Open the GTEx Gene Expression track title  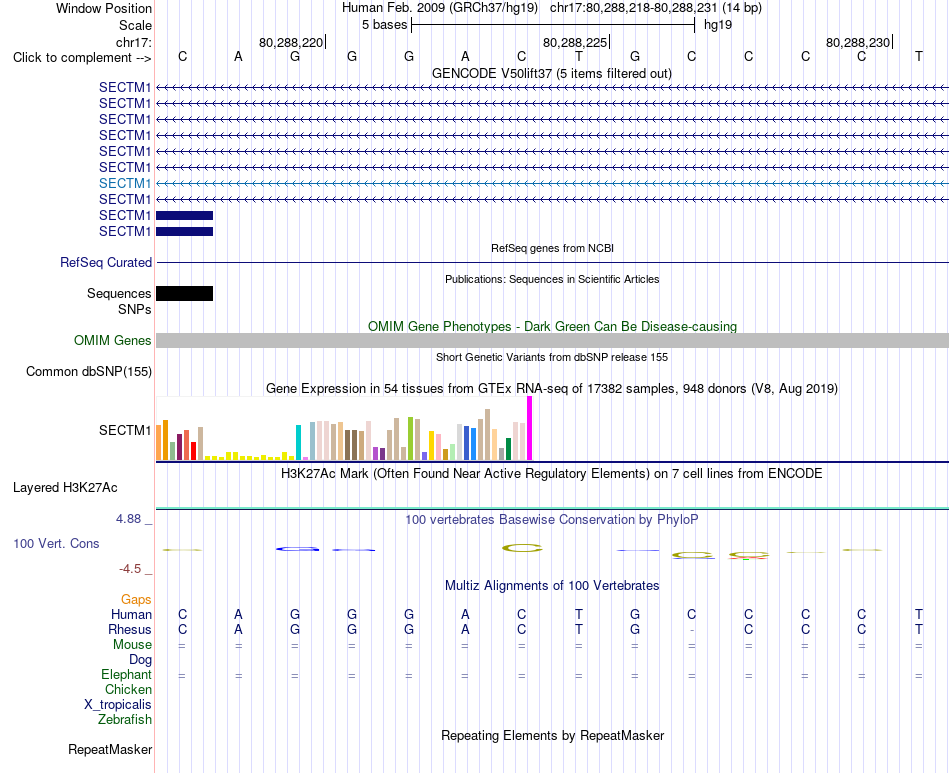(x=552, y=388)
